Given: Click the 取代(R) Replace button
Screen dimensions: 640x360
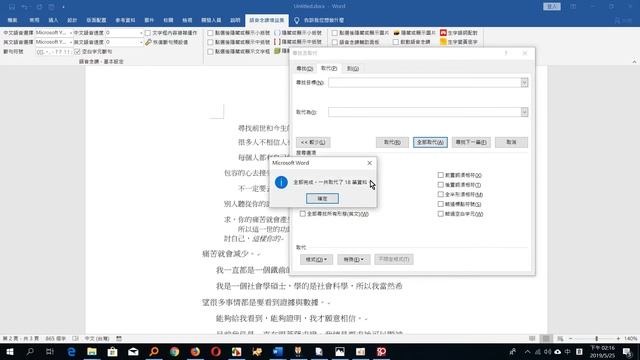Looking at the screenshot, I should tap(392, 142).
